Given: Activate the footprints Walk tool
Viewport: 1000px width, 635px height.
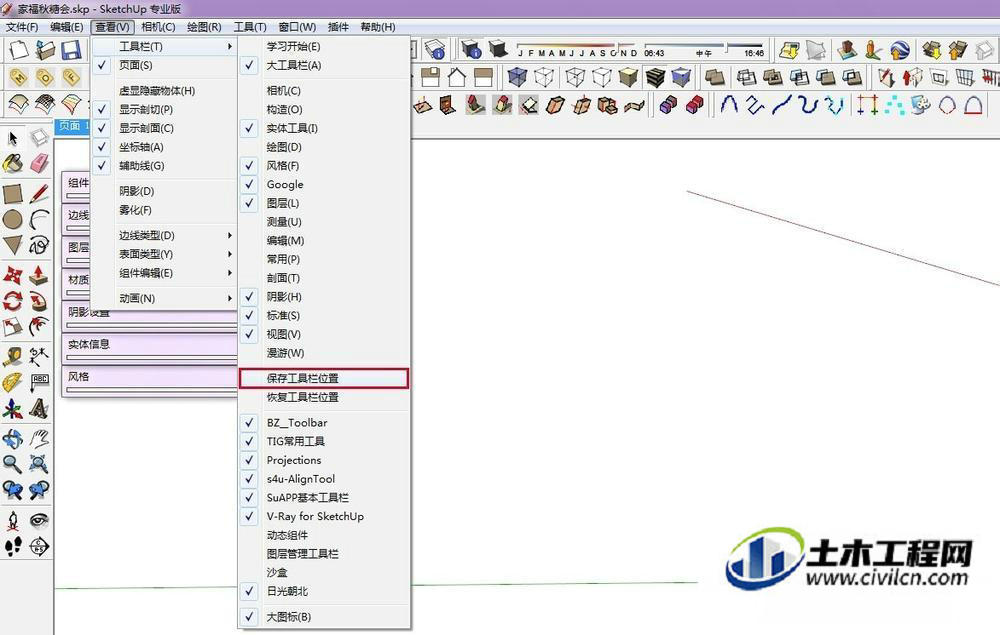Looking at the screenshot, I should tap(13, 546).
